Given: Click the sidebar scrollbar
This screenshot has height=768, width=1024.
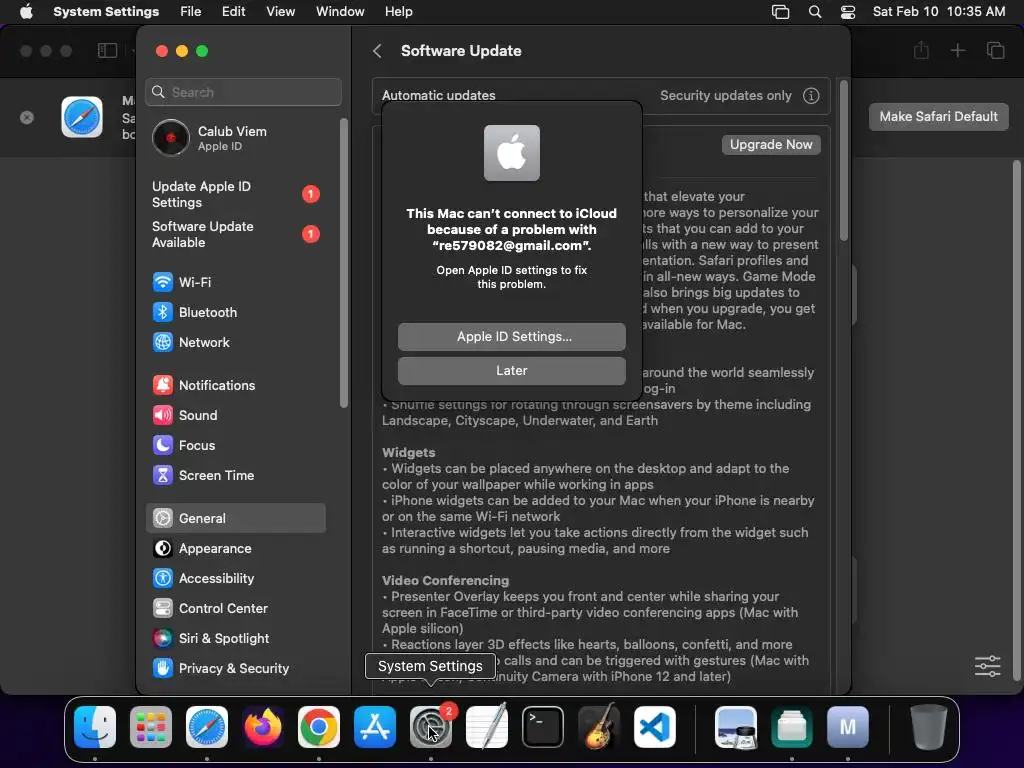Looking at the screenshot, I should tap(344, 263).
